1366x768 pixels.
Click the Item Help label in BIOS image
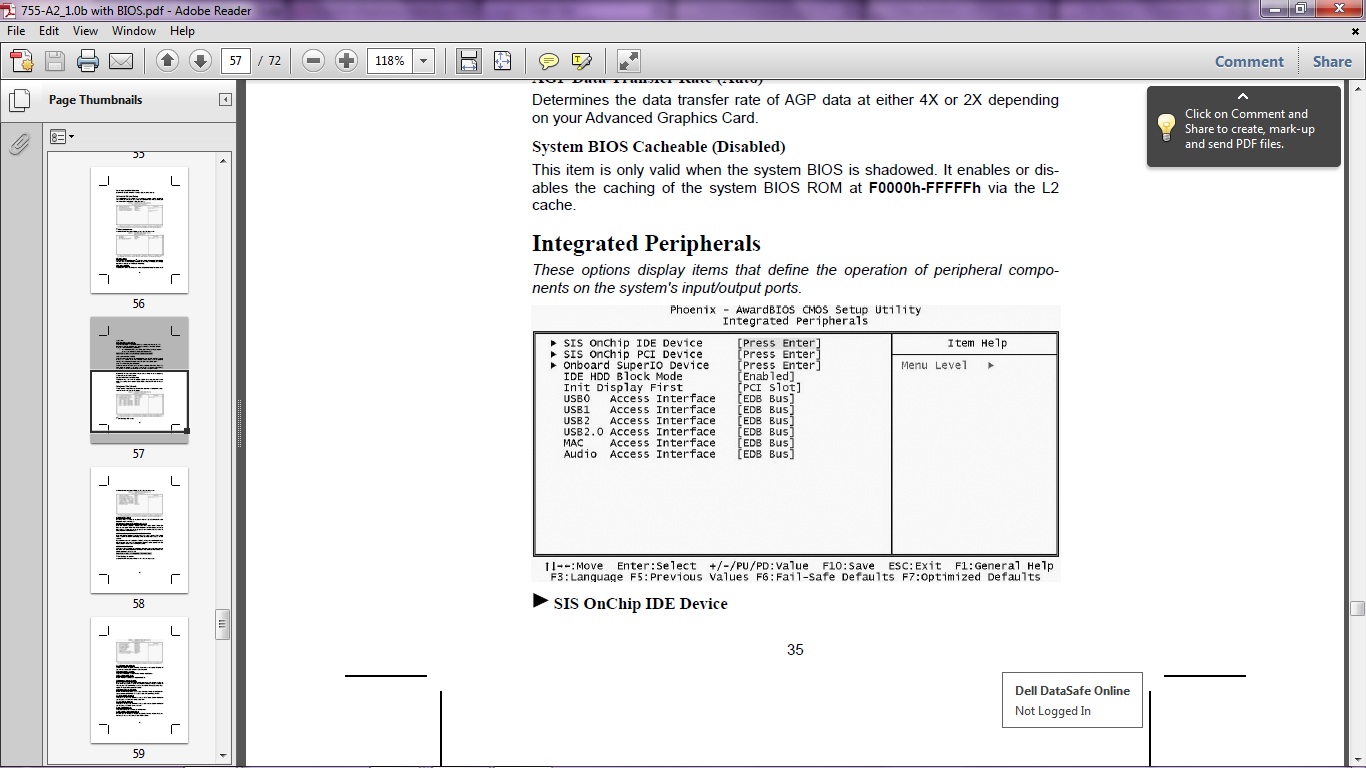click(x=977, y=343)
